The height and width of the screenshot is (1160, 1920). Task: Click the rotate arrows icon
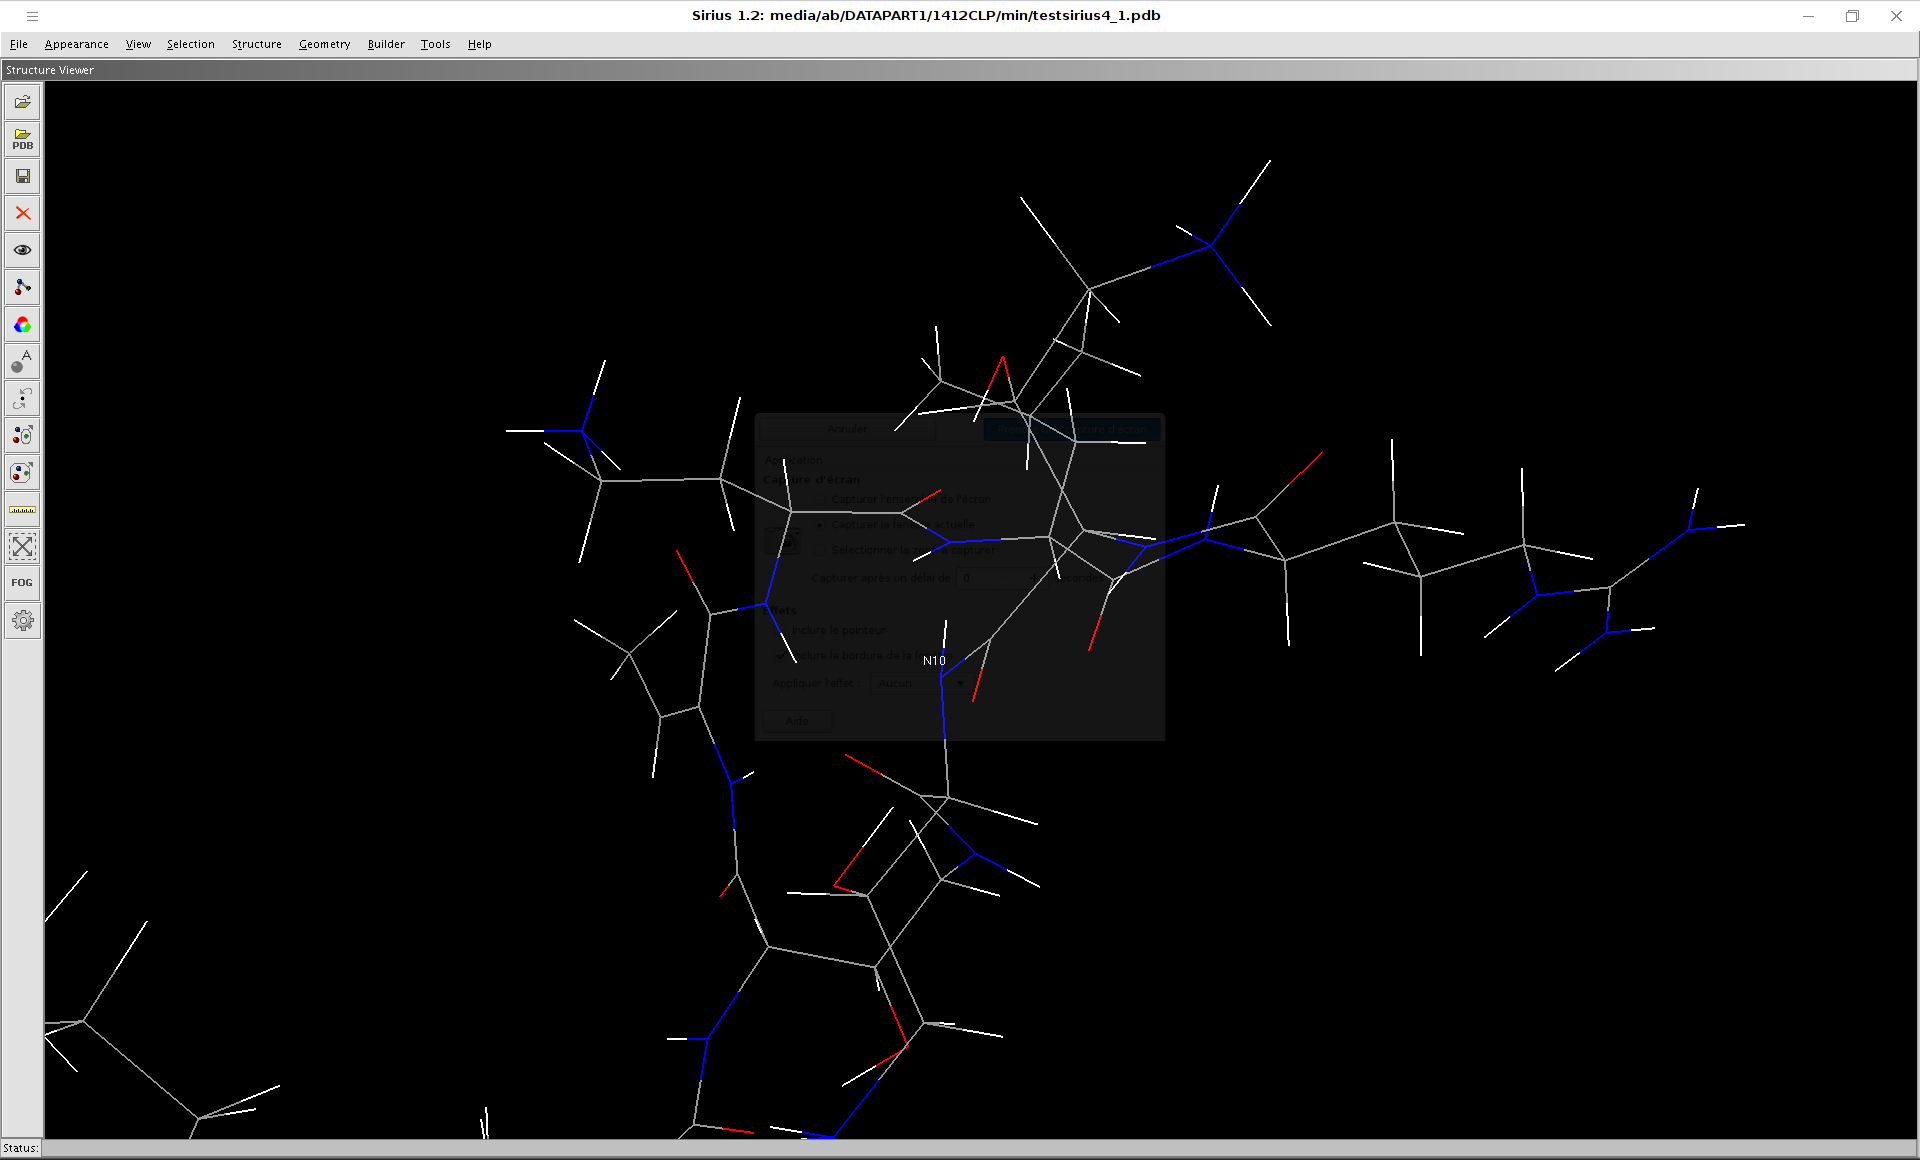pyautogui.click(x=22, y=398)
